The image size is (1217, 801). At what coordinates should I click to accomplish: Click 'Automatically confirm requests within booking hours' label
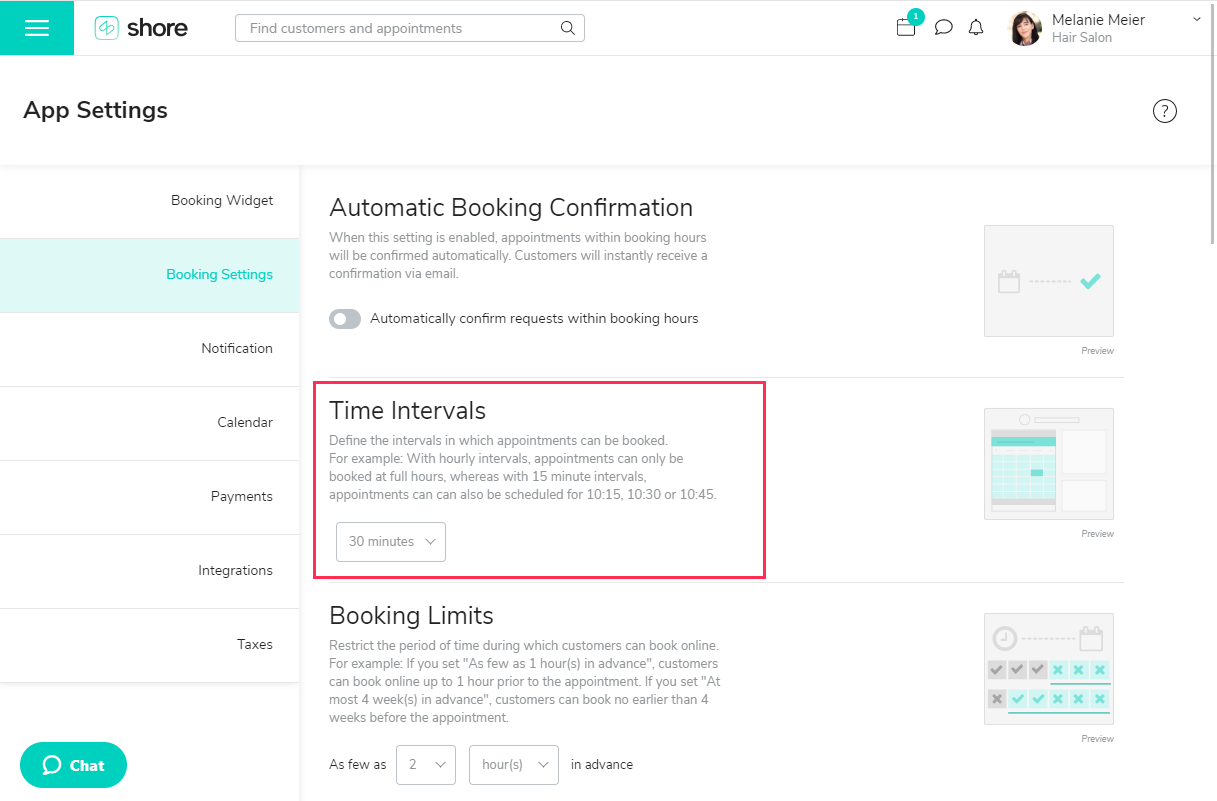[534, 319]
